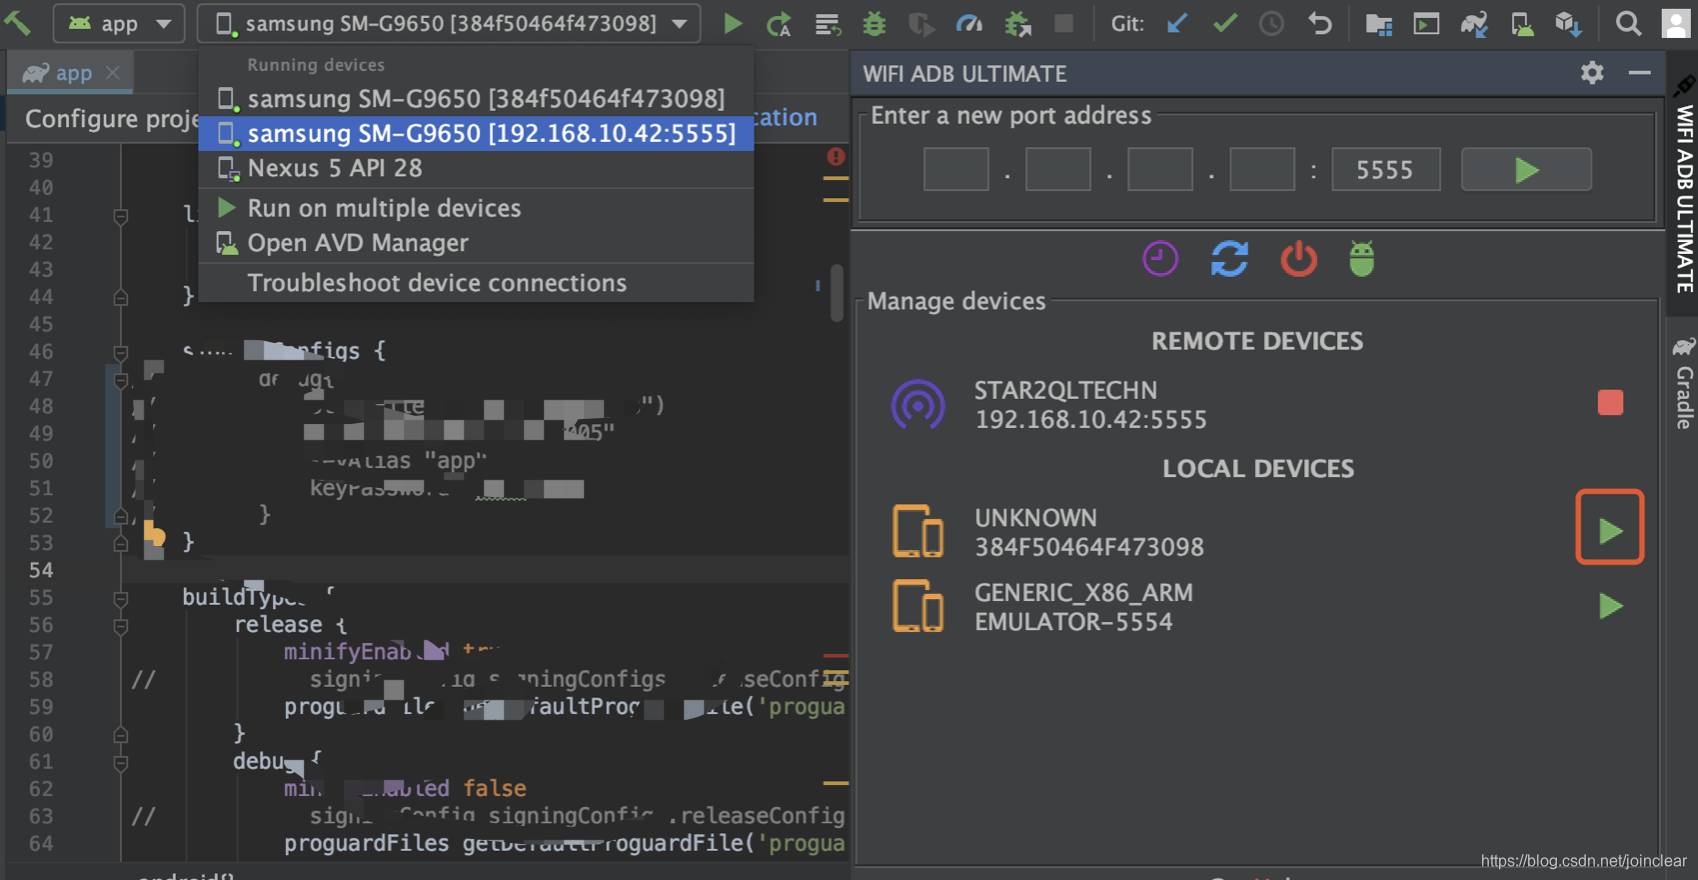Open WIFI ADB ULTIMATE settings gear

[1592, 73]
